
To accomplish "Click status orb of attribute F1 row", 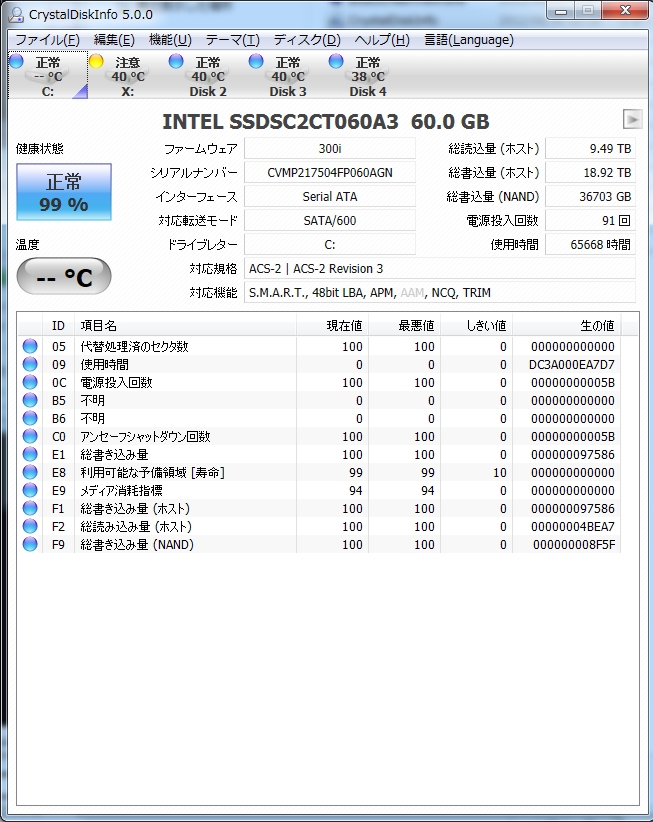I will click(x=30, y=508).
